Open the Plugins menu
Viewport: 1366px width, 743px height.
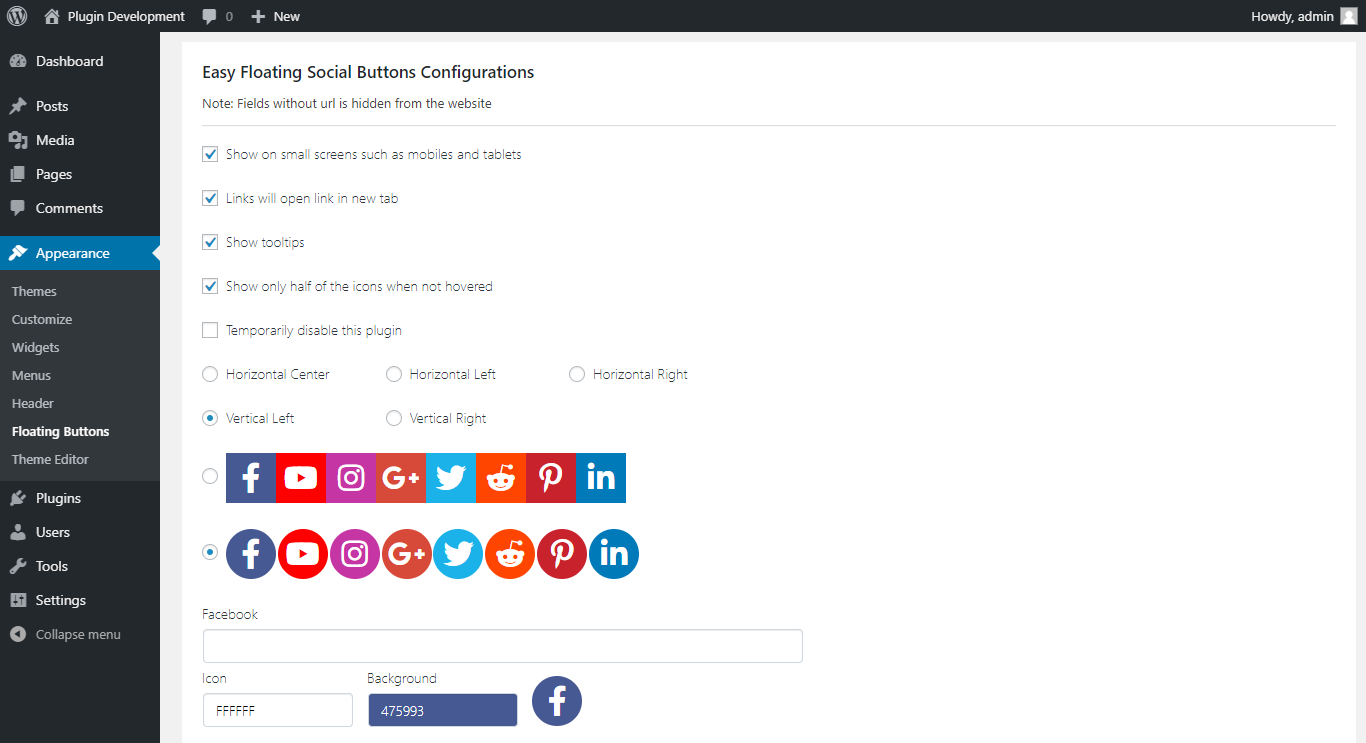(58, 498)
